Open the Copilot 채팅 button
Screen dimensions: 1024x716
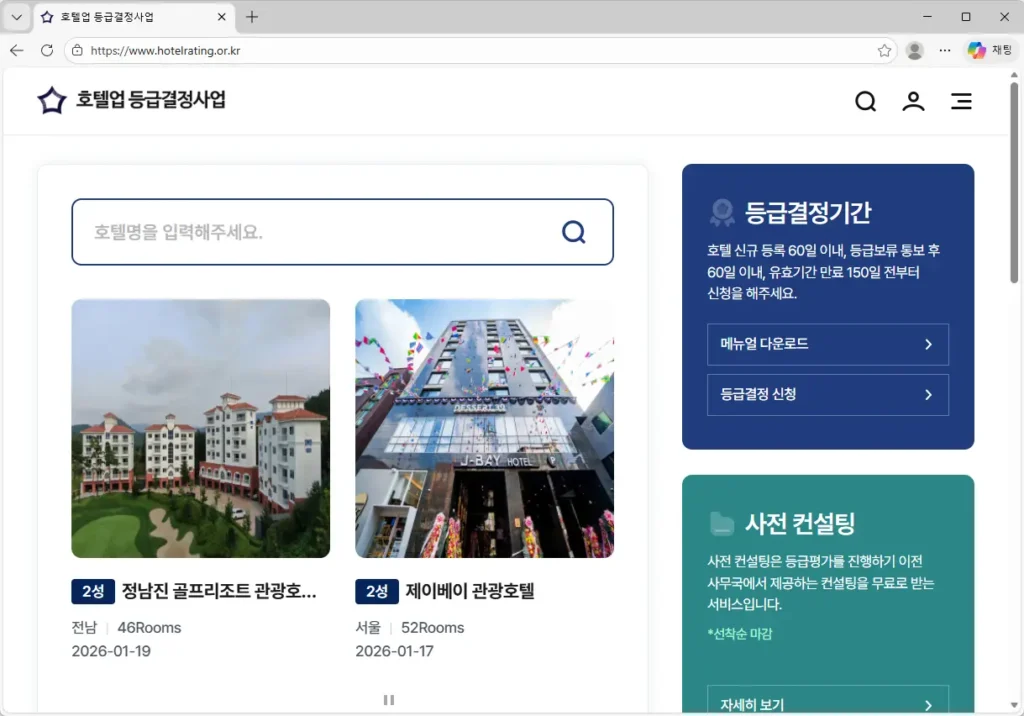coord(990,50)
